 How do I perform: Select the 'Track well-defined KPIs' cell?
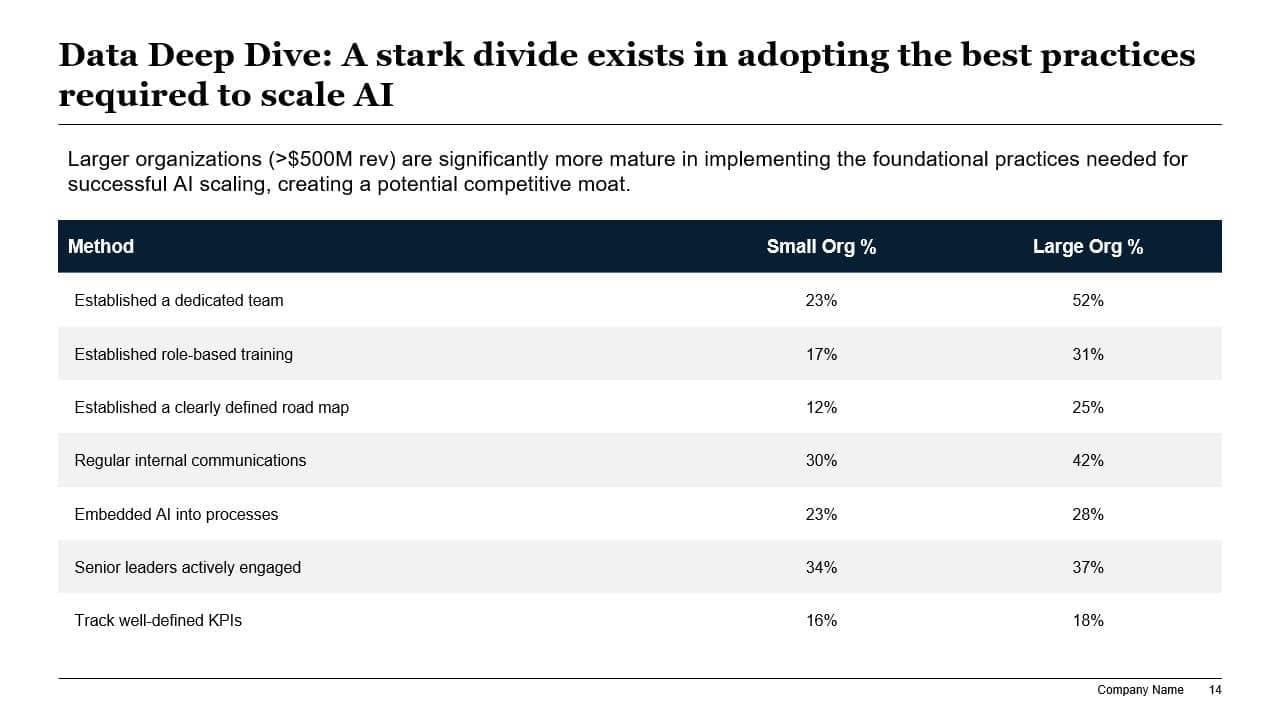[158, 620]
